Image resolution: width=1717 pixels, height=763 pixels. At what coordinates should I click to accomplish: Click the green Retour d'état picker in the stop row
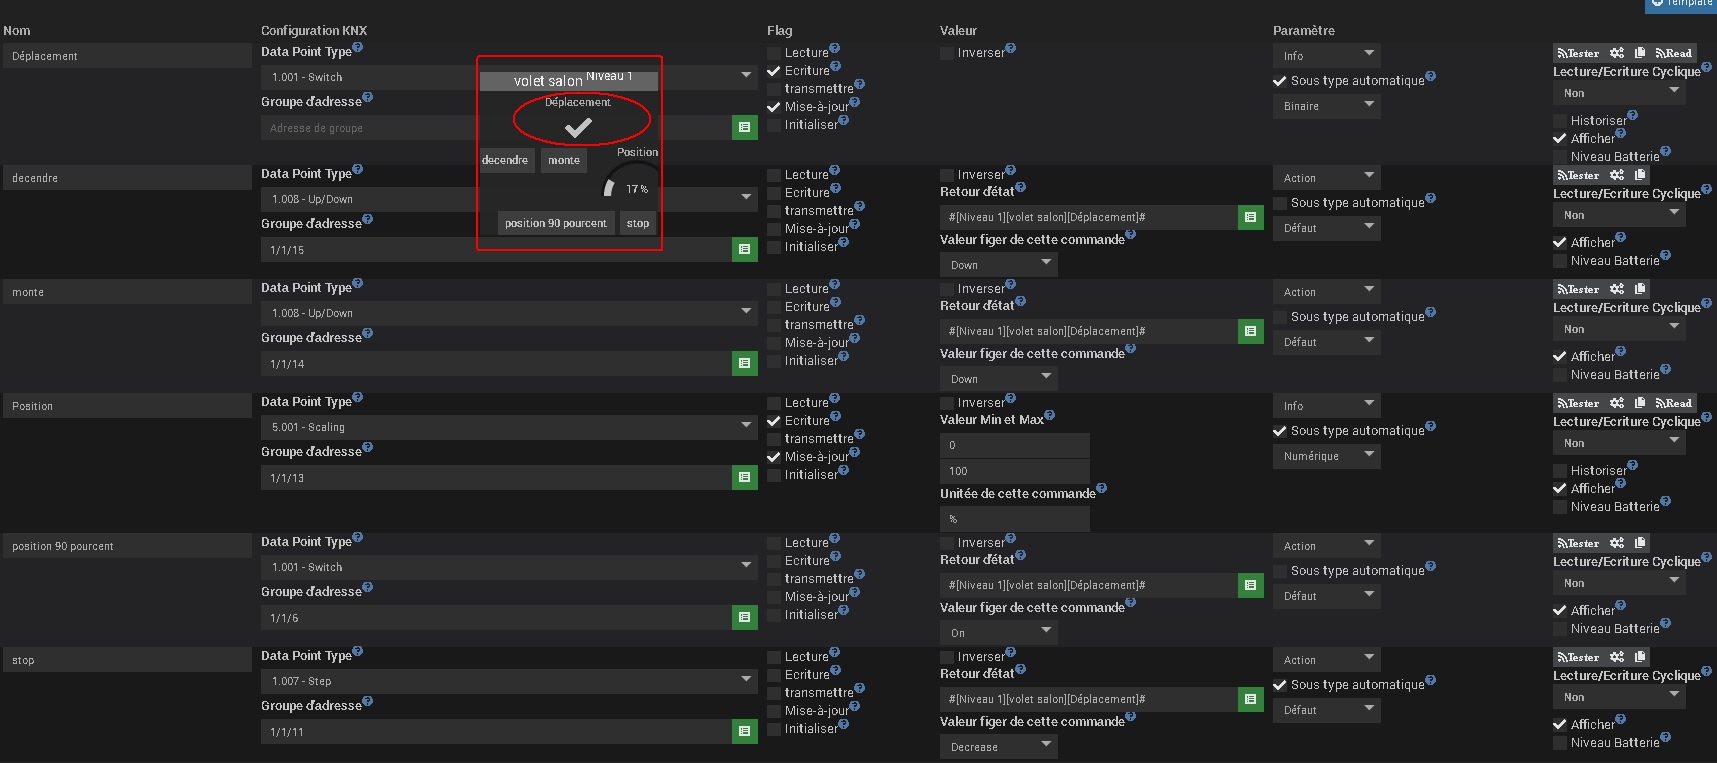[x=1250, y=699]
